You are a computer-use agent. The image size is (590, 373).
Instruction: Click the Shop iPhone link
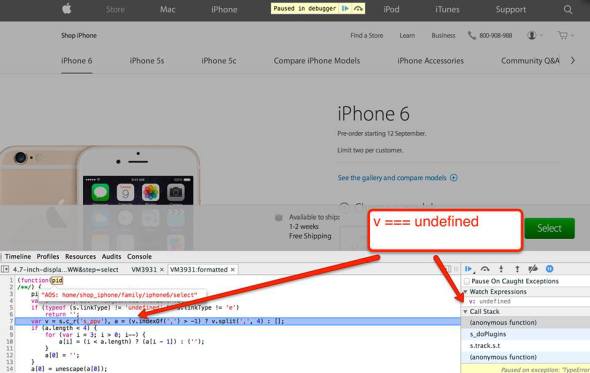pyautogui.click(x=79, y=35)
